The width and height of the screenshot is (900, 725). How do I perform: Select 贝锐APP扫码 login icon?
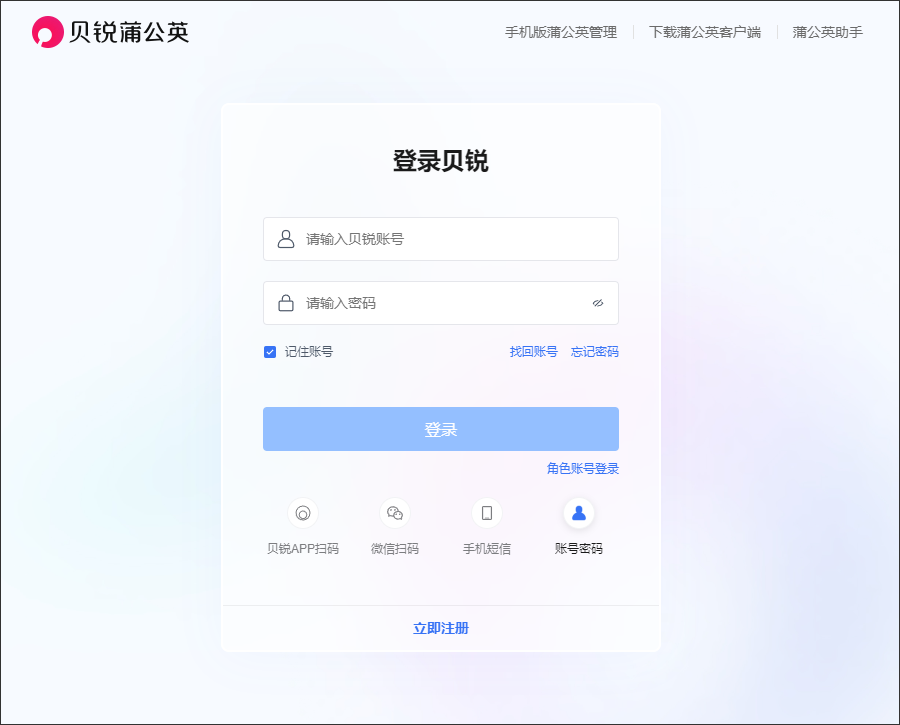pyautogui.click(x=303, y=513)
